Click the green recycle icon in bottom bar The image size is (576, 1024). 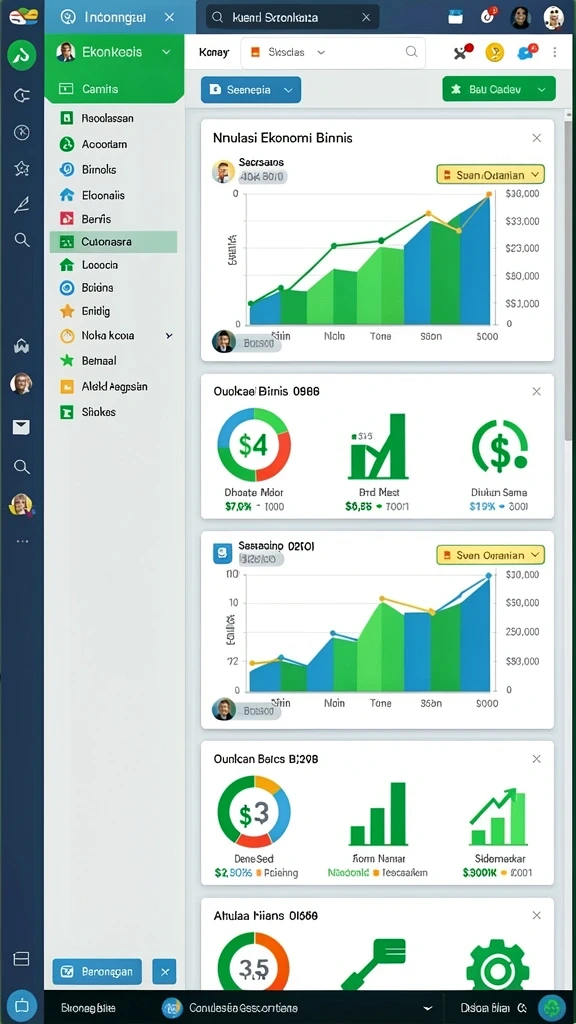click(552, 1008)
